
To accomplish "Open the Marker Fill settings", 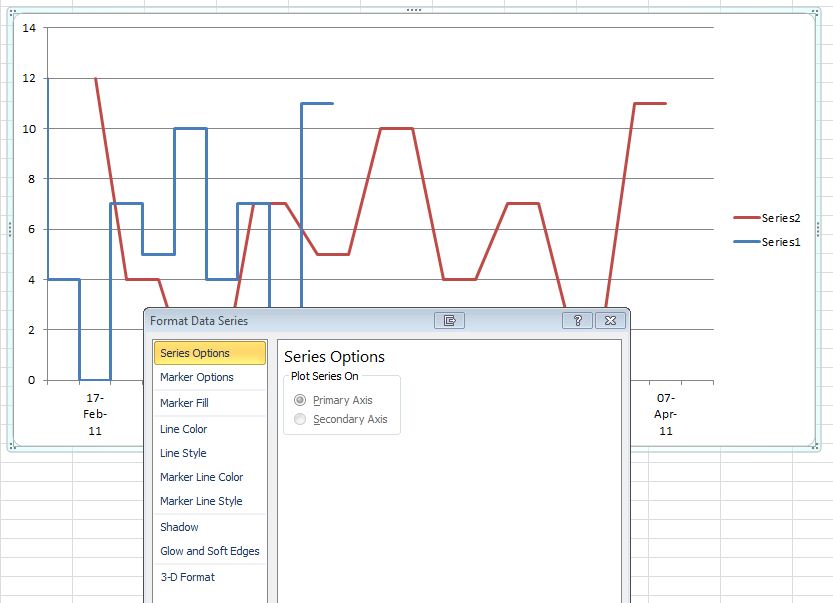I will tap(184, 403).
